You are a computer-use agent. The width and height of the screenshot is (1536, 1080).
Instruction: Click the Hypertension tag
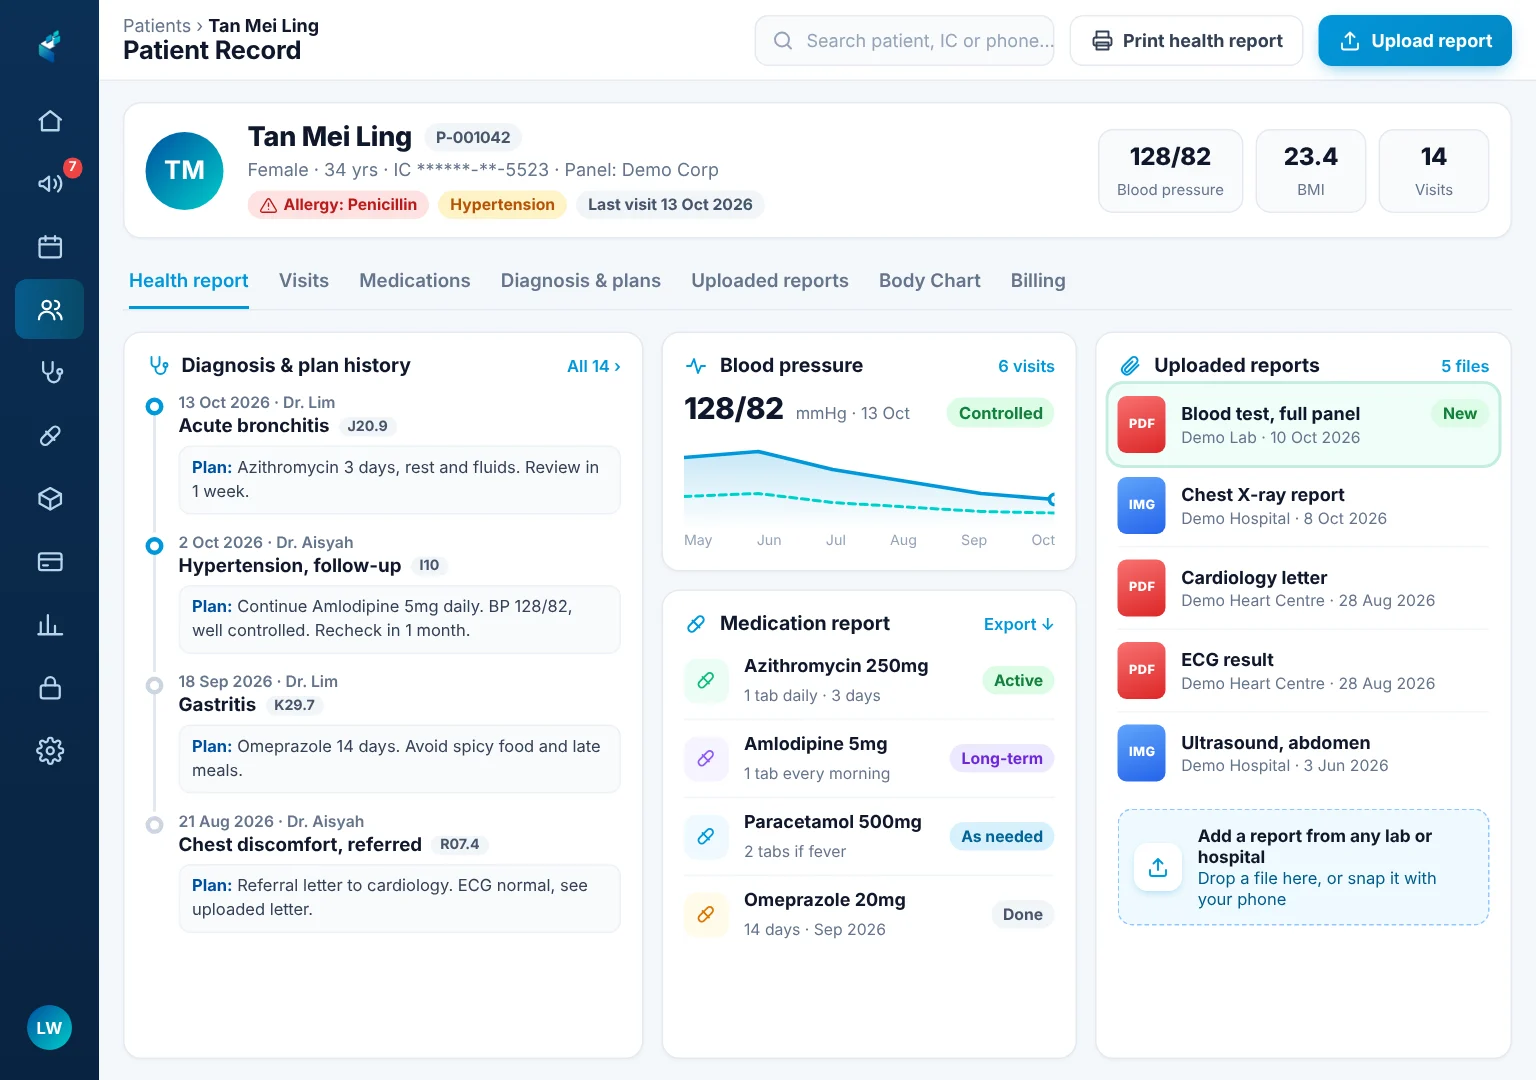pos(502,205)
